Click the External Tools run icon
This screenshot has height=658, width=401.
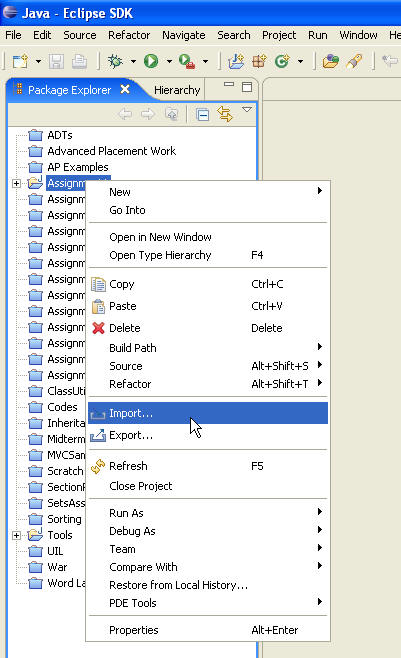point(187,61)
